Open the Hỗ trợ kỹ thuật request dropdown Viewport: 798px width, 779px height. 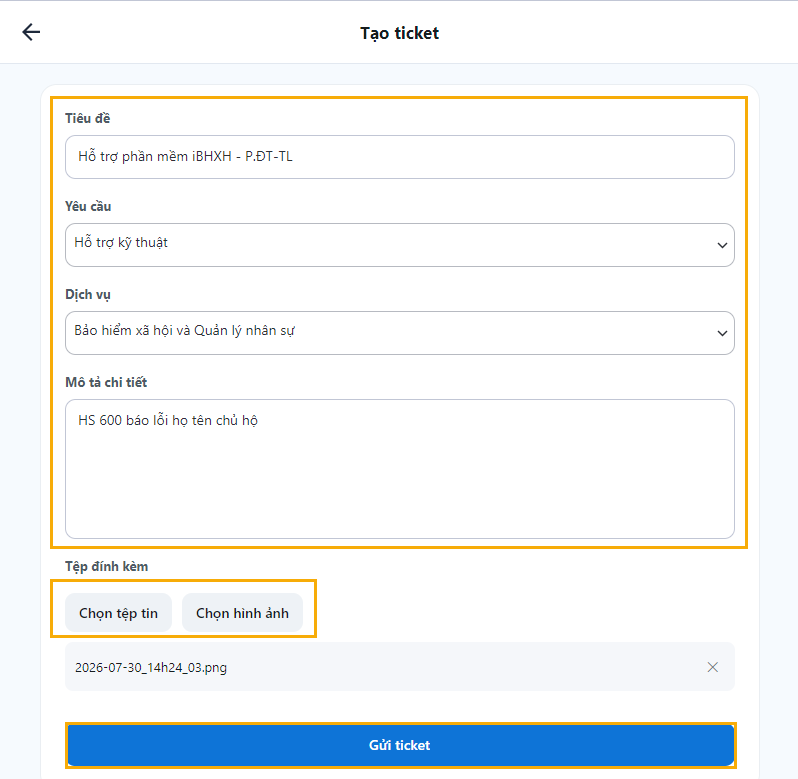400,245
